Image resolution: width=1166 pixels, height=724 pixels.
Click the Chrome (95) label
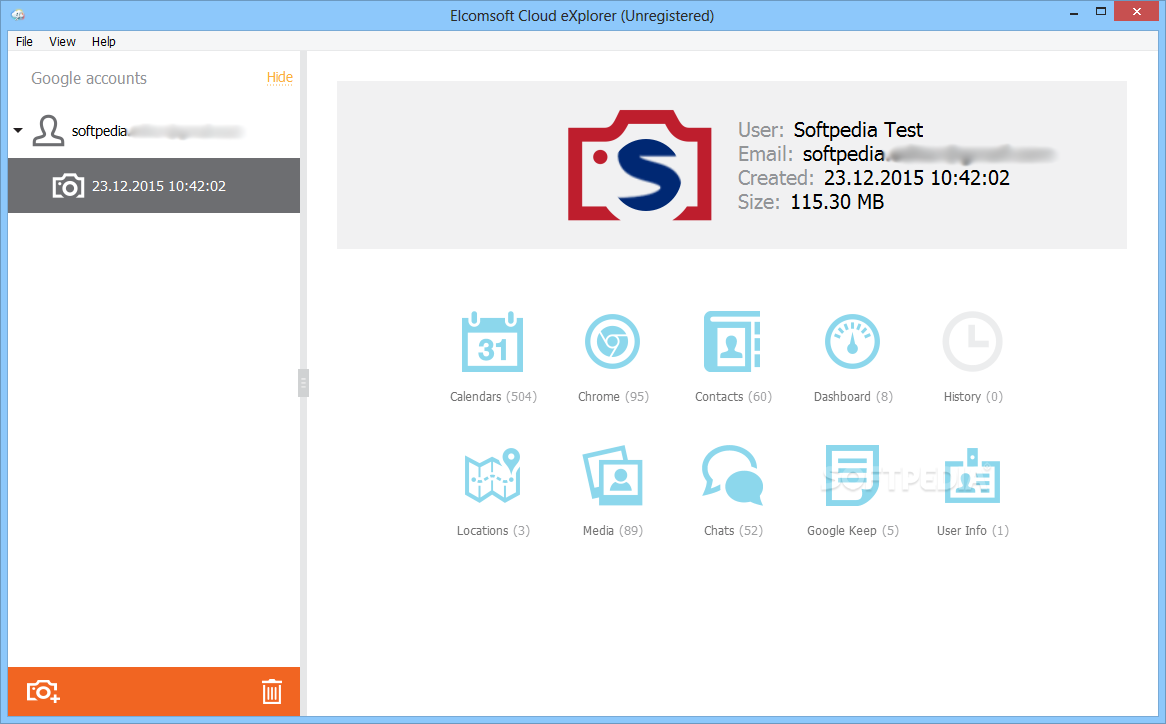(x=613, y=397)
